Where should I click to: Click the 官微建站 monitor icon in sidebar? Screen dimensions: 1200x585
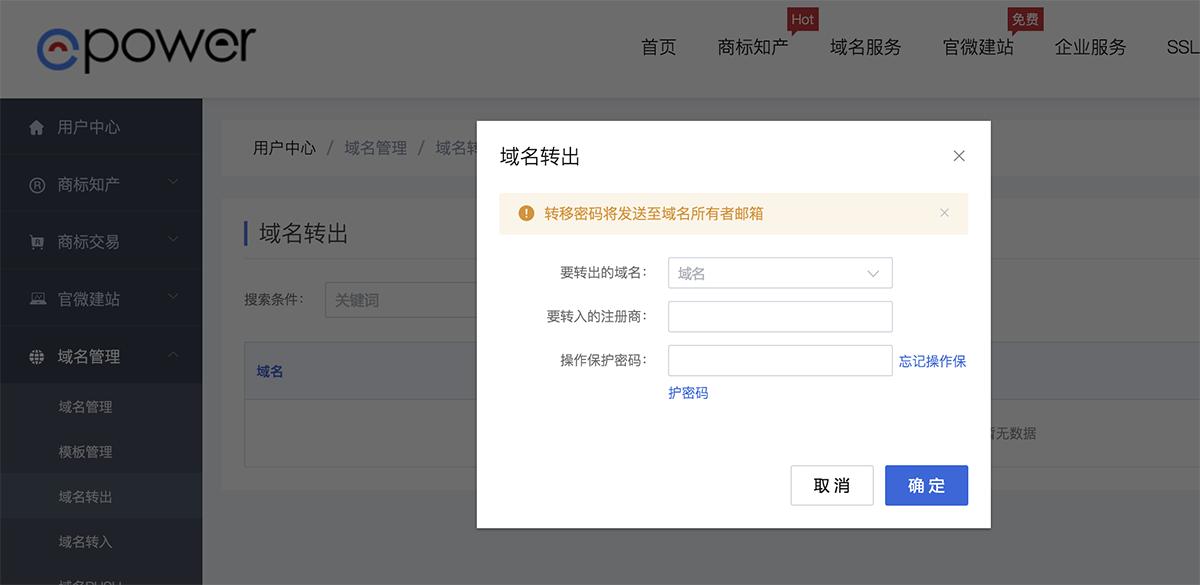point(39,298)
